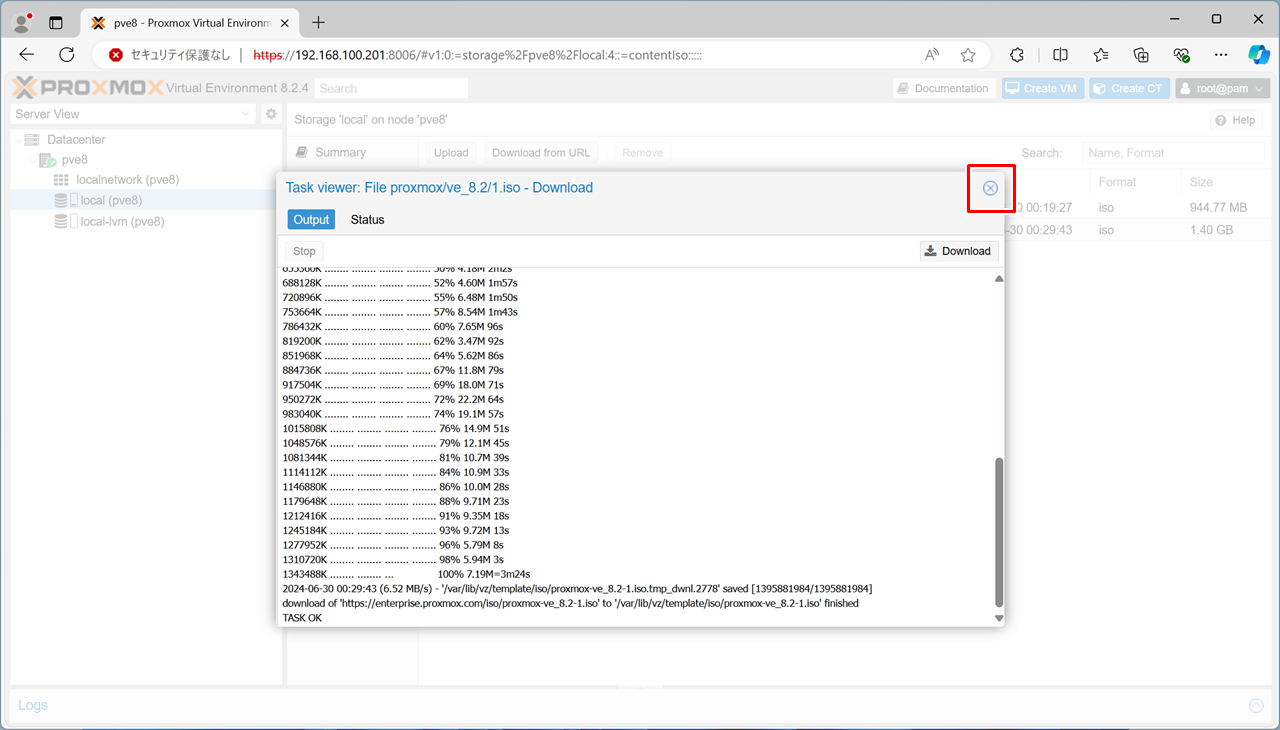
Task: Open browser extensions icon
Action: [x=1017, y=55]
